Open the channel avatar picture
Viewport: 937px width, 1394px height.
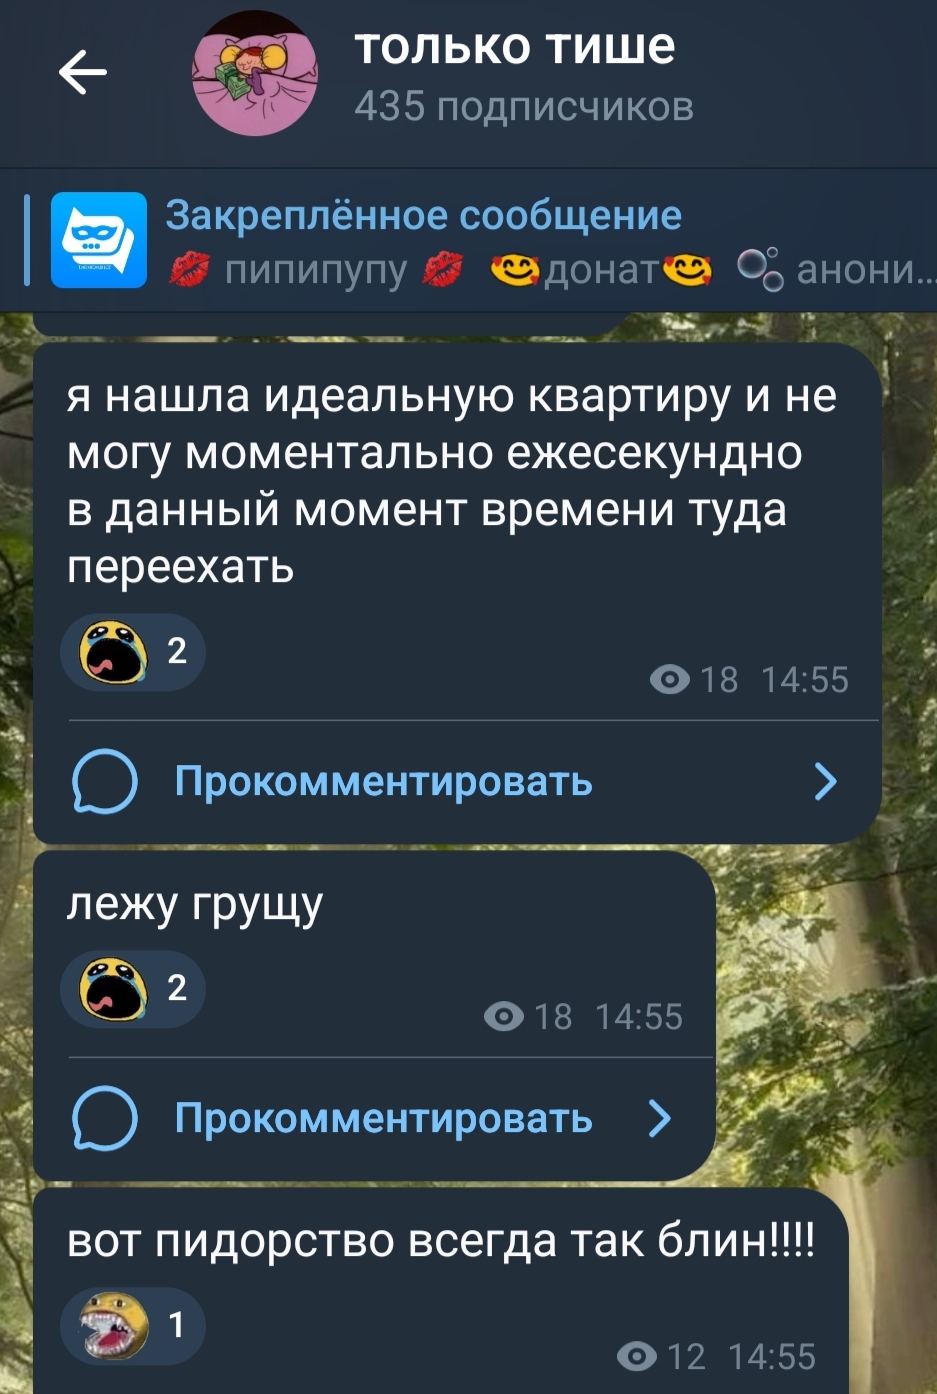255,72
